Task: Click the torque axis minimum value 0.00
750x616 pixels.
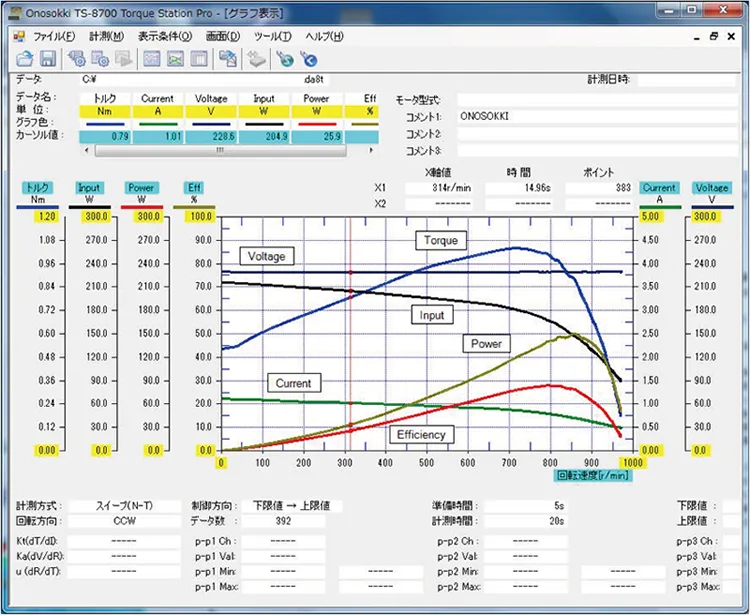Action: [47, 451]
